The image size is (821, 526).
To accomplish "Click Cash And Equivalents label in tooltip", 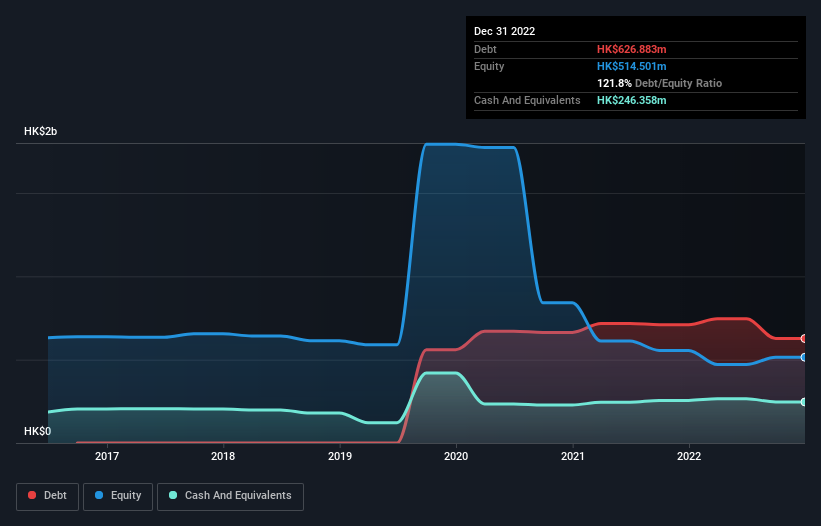I will pos(527,100).
